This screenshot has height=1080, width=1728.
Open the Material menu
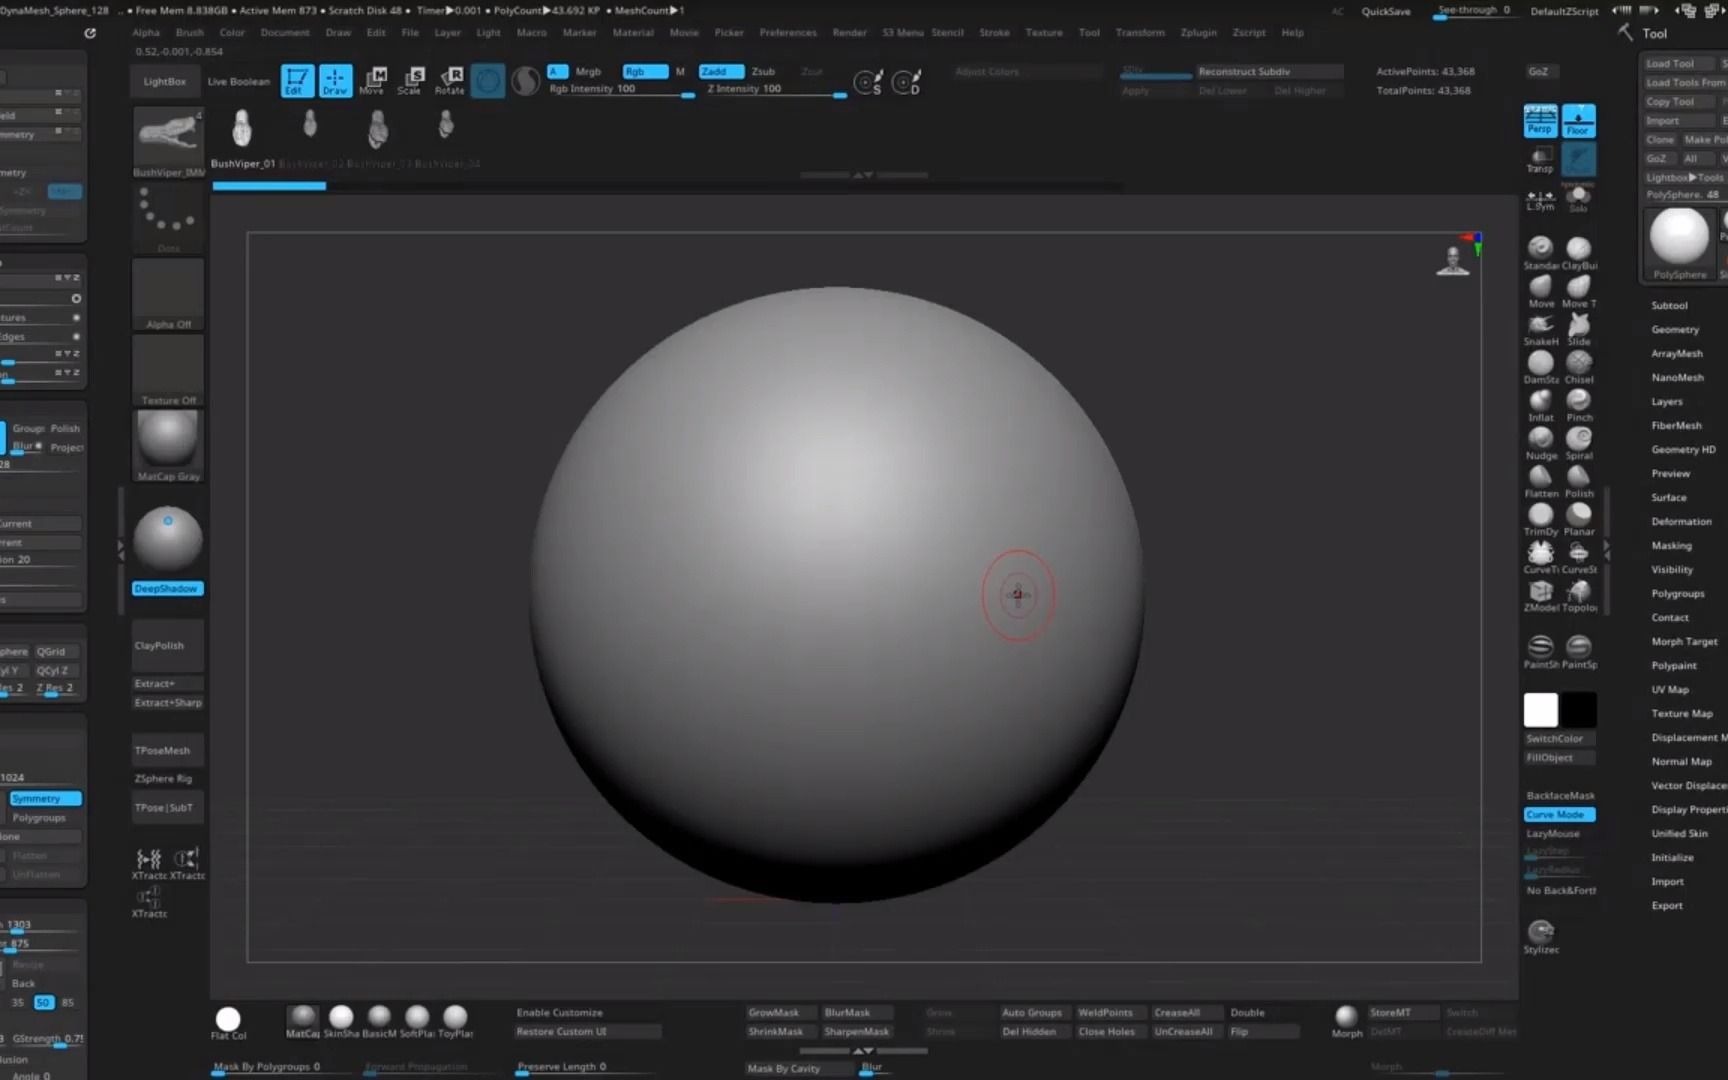(633, 32)
